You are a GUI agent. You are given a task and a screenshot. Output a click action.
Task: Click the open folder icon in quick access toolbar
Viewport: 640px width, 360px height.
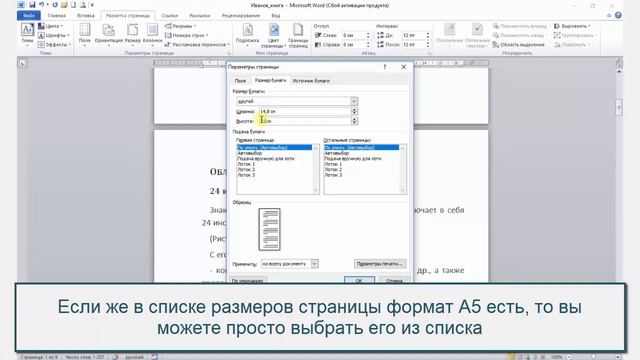click(x=64, y=5)
